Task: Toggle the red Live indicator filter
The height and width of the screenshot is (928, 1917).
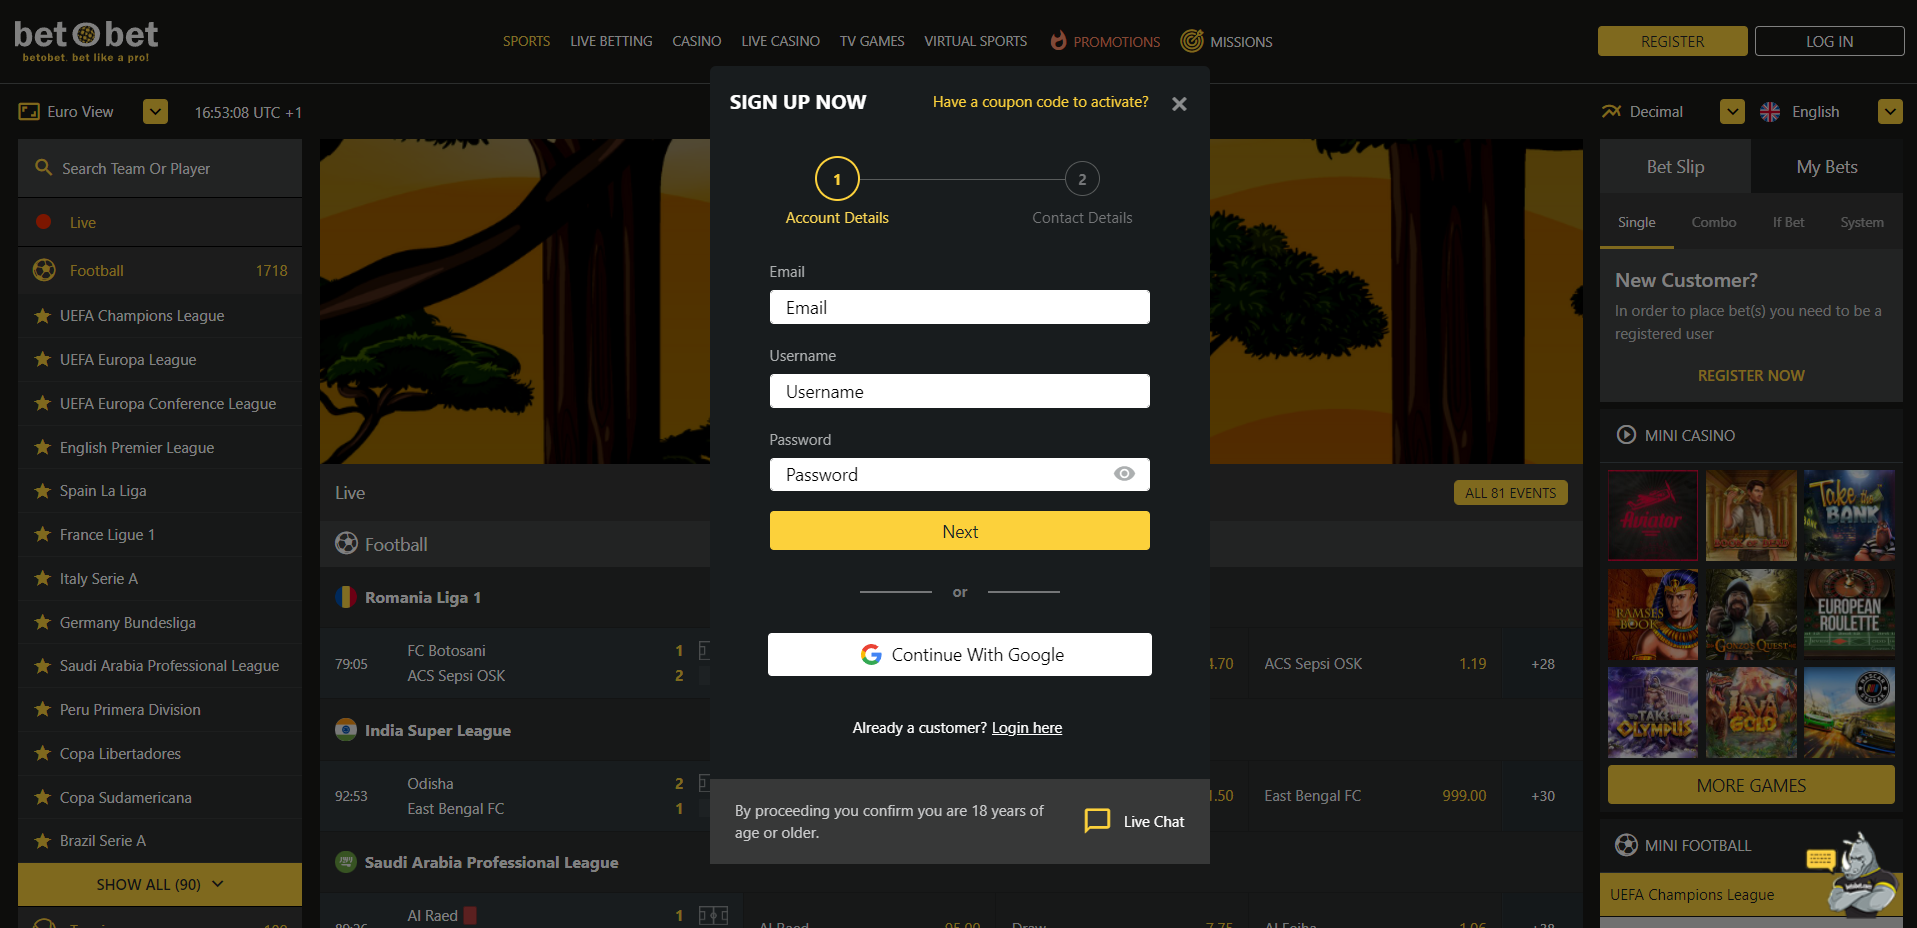Action: (x=44, y=222)
